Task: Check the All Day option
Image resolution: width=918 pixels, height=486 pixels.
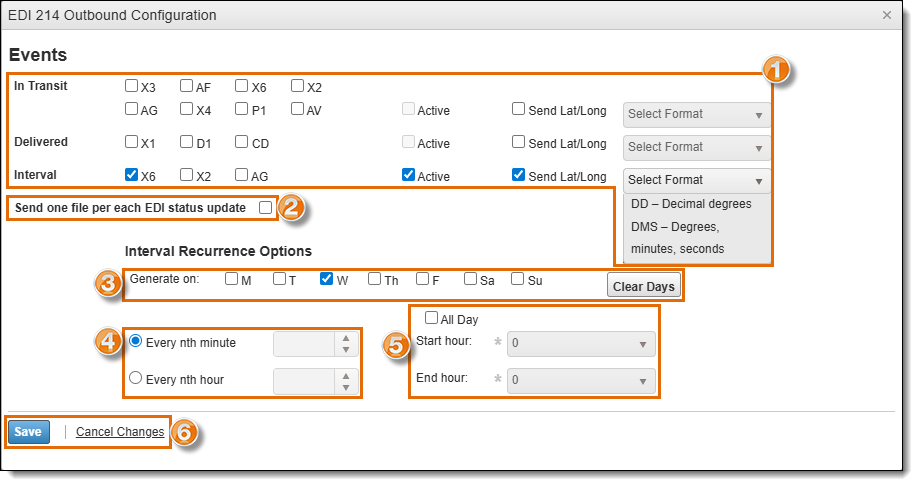Action: (432, 319)
